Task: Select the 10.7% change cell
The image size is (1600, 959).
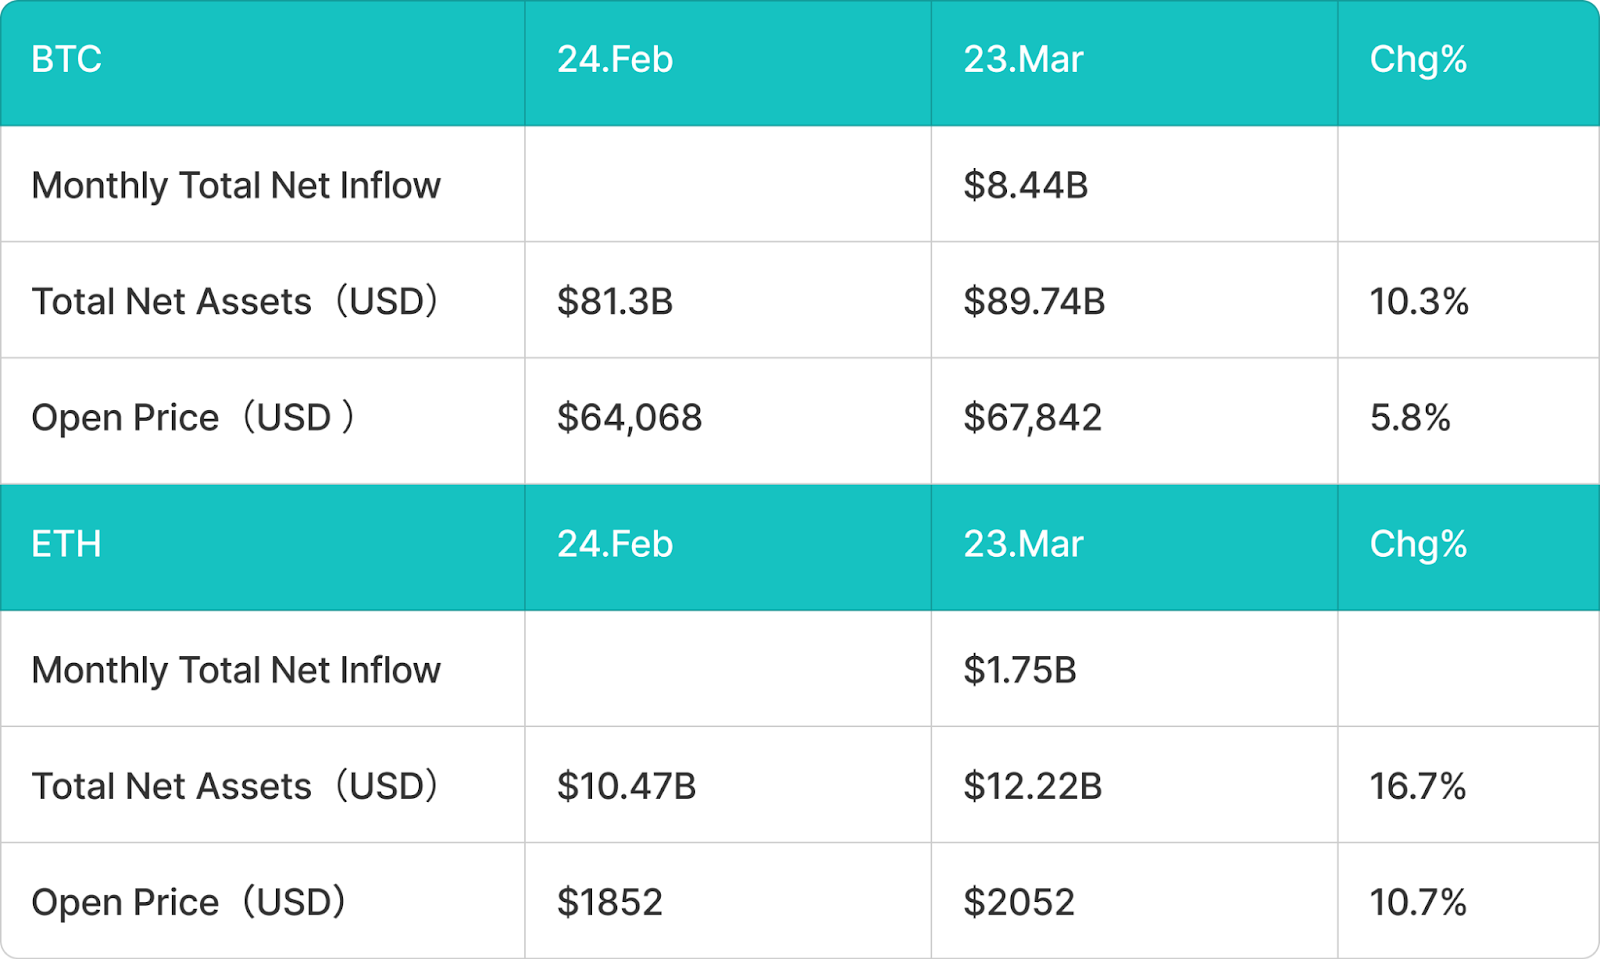Action: [1417, 903]
